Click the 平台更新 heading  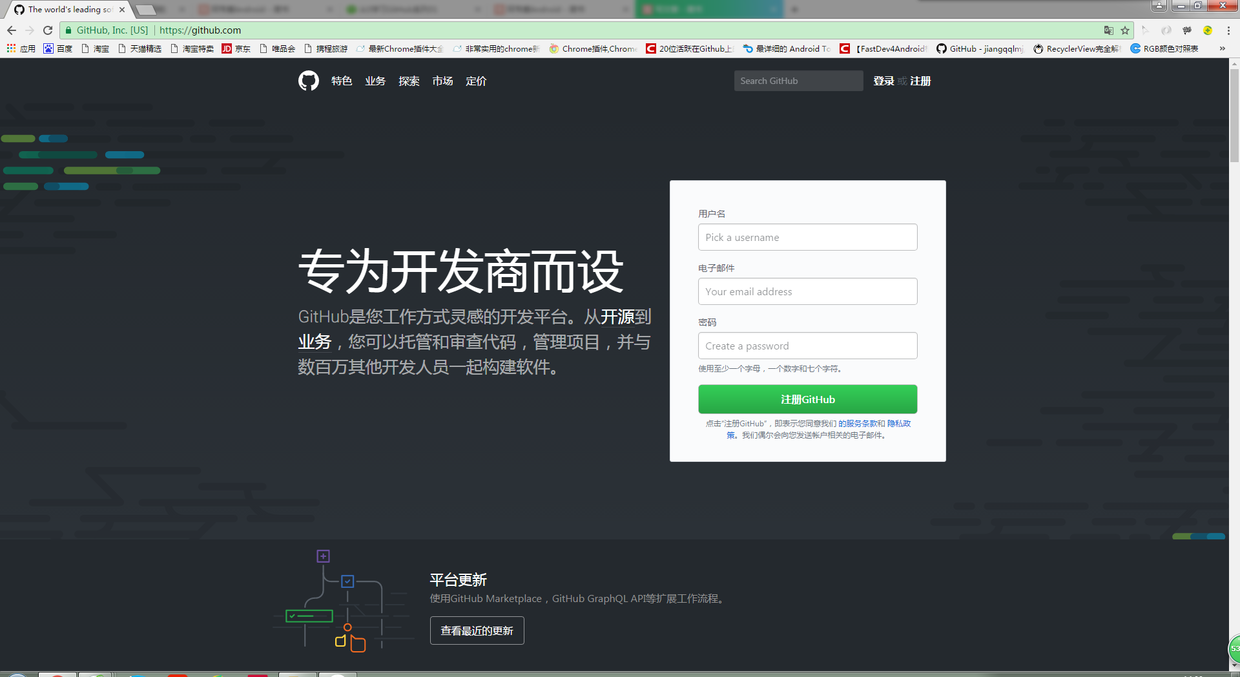458,580
